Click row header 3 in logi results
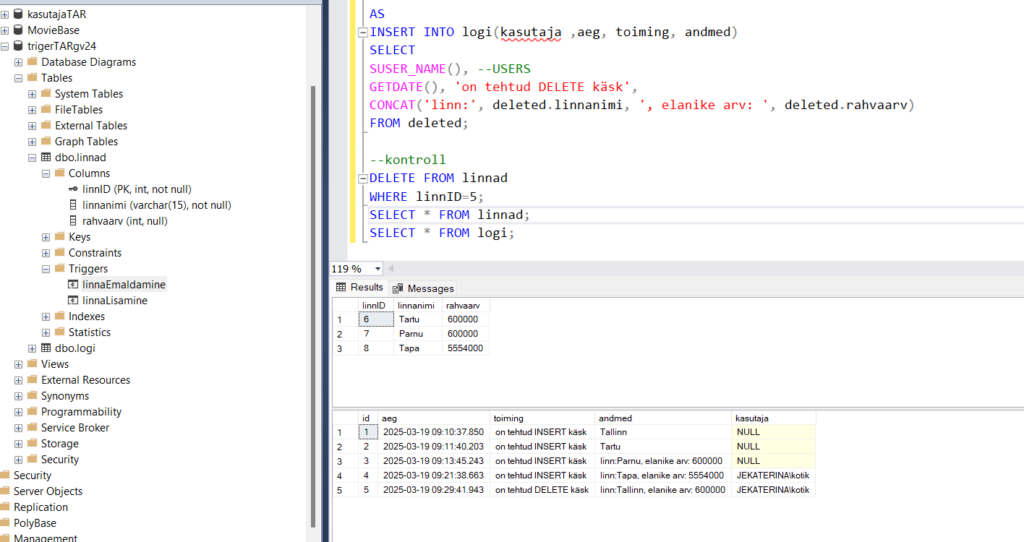 click(345, 461)
